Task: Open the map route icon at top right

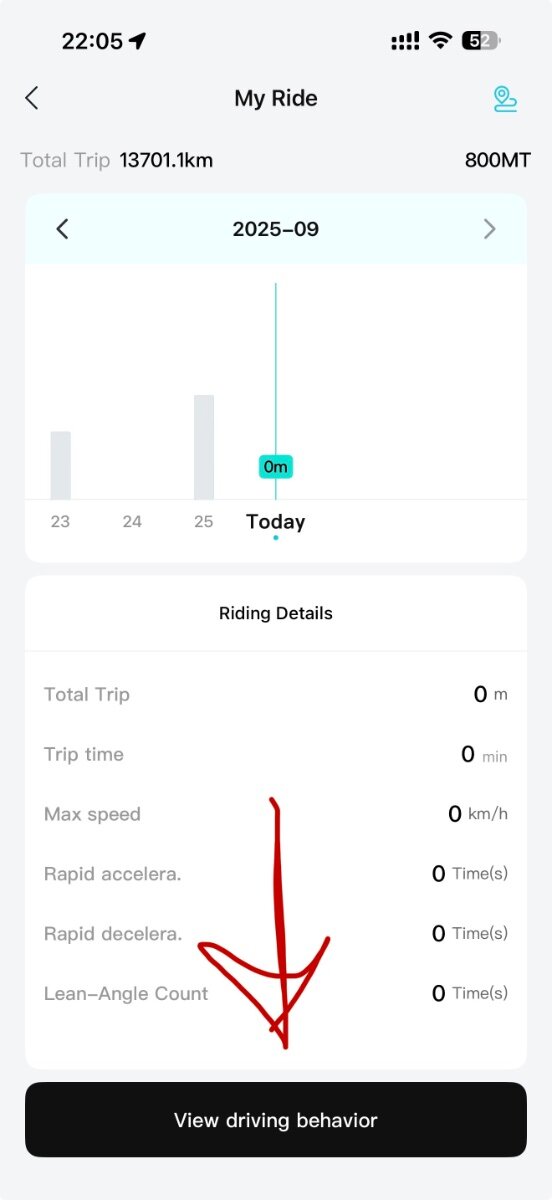Action: coord(505,98)
